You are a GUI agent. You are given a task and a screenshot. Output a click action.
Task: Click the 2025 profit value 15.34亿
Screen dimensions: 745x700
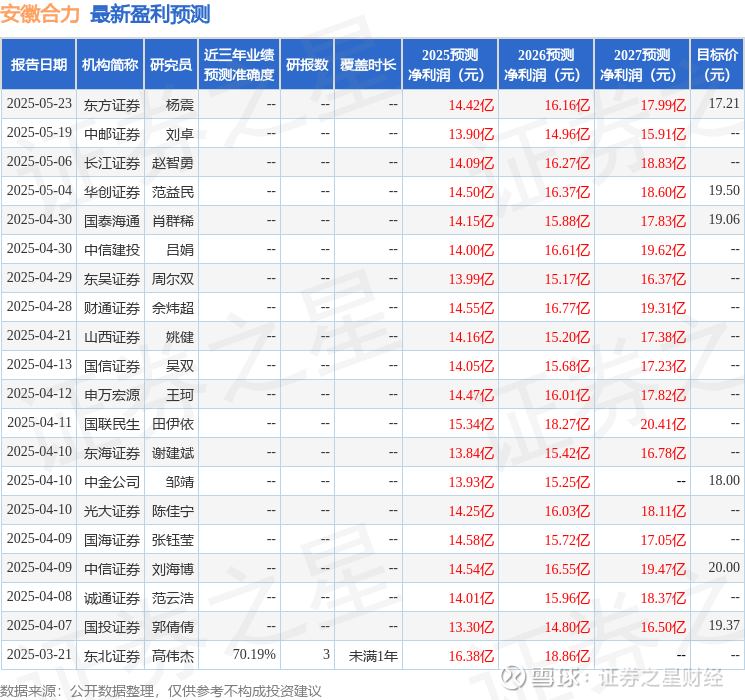click(471, 424)
